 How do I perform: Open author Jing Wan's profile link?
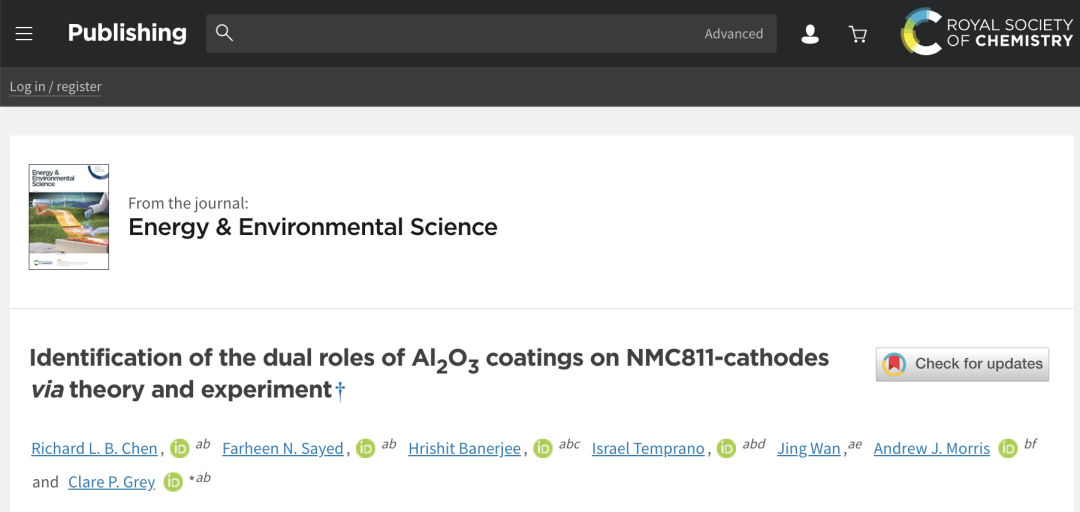808,449
